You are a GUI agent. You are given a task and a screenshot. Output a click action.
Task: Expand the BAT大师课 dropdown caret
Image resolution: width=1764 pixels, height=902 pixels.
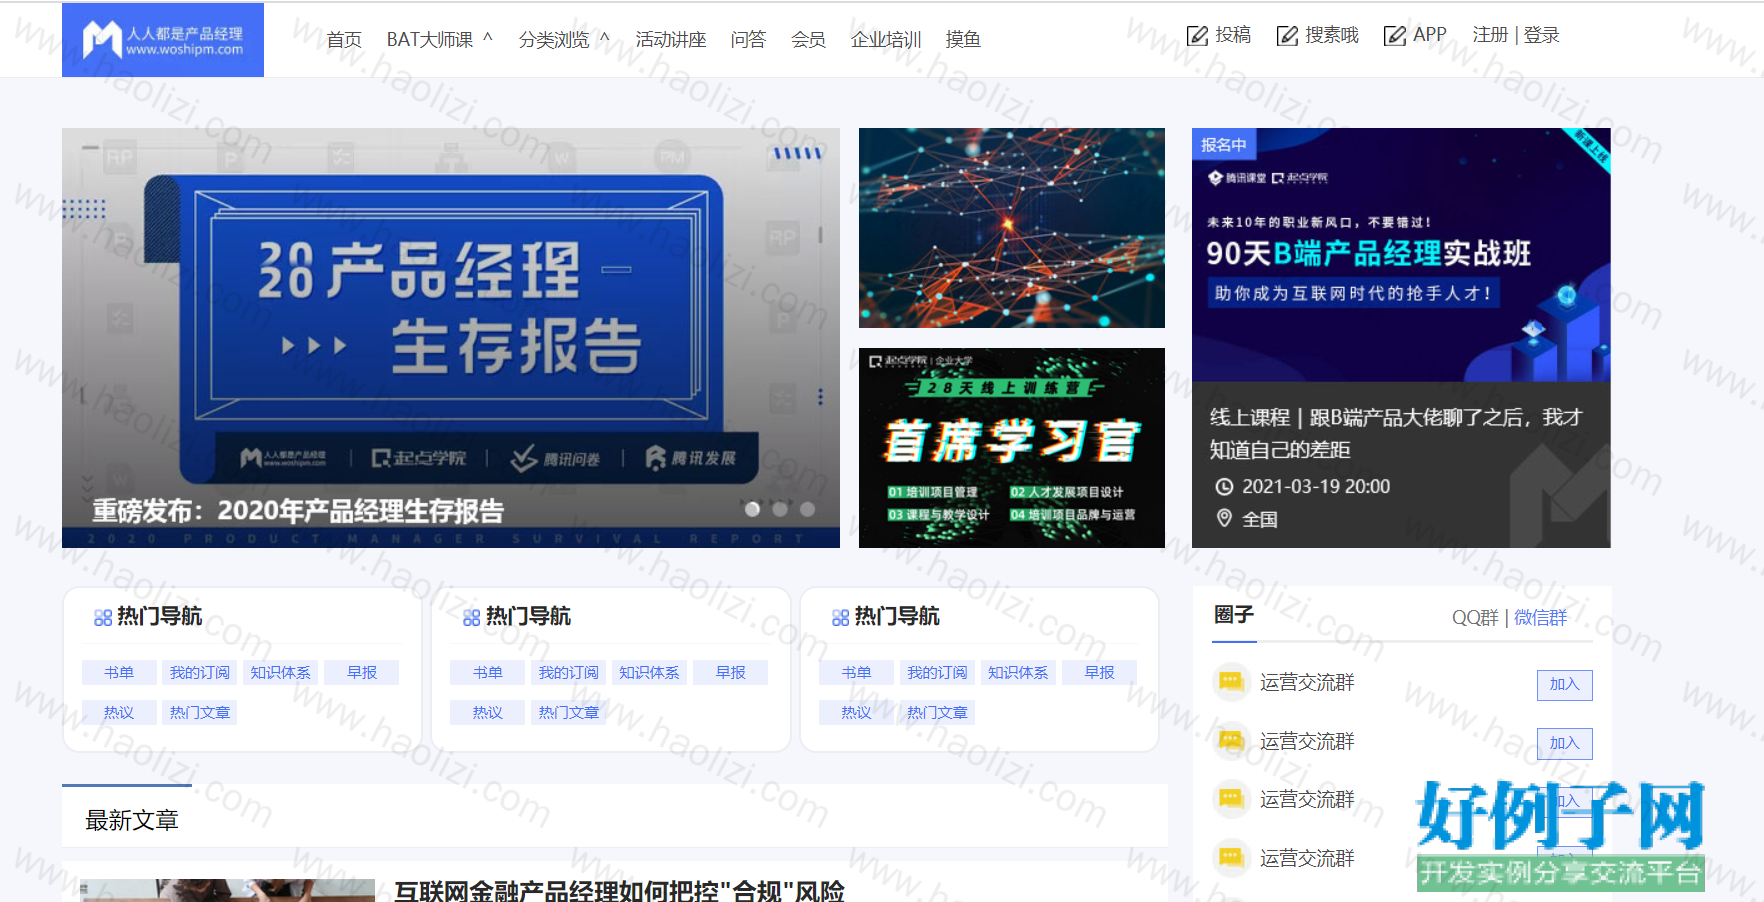(x=488, y=38)
